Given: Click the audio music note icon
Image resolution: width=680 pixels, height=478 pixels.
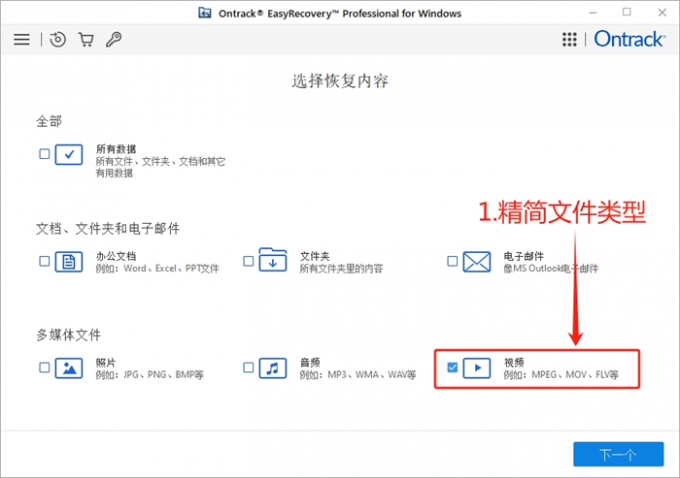Looking at the screenshot, I should click(273, 368).
